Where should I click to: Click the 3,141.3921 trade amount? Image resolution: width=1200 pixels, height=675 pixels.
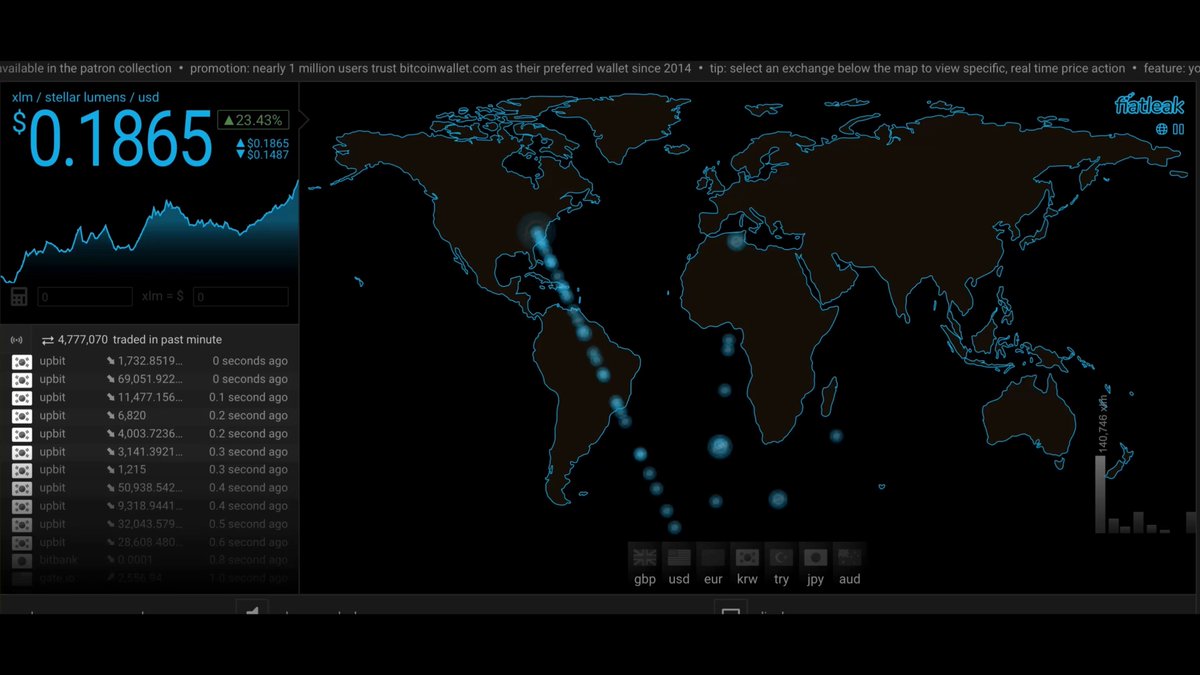click(150, 452)
